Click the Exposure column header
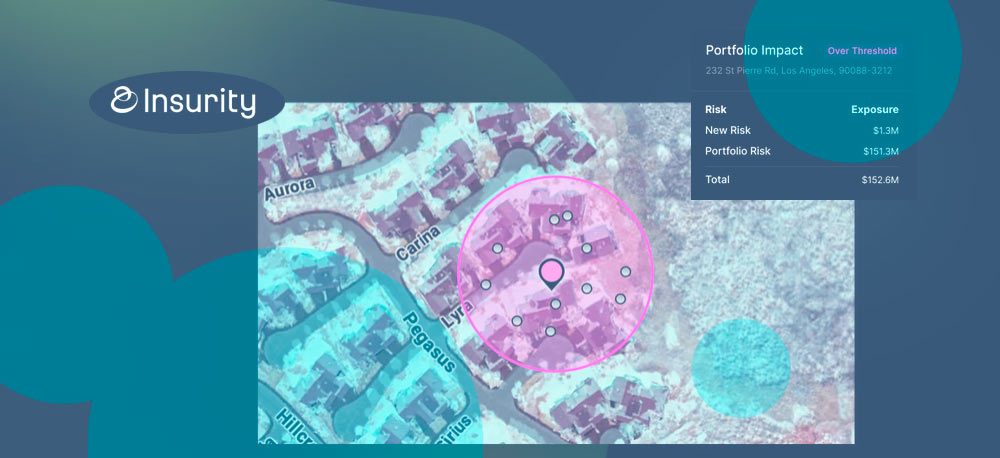This screenshot has width=1000, height=458. (x=875, y=110)
